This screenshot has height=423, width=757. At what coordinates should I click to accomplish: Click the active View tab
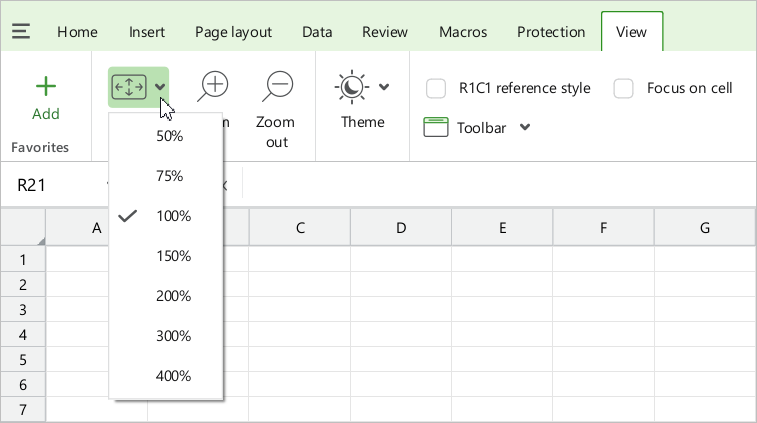(x=631, y=32)
